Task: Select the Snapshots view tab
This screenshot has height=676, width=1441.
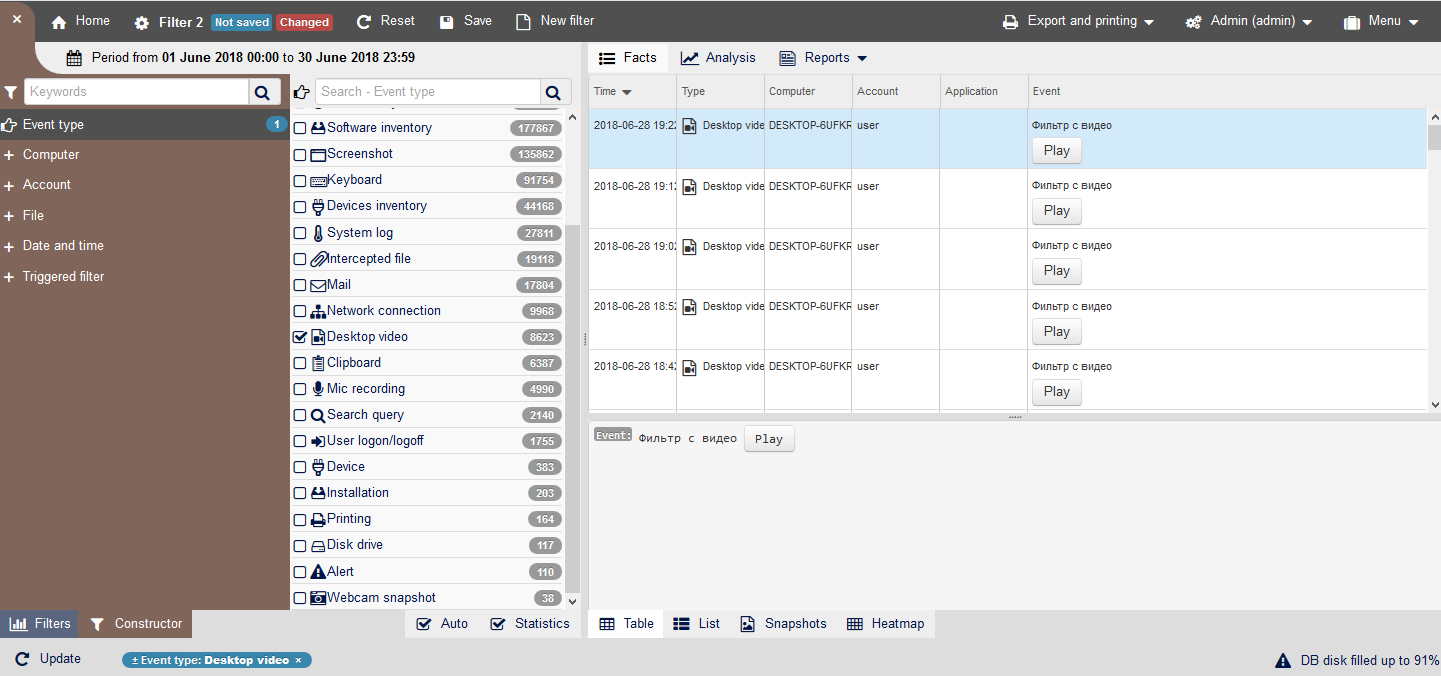Action: tap(783, 624)
